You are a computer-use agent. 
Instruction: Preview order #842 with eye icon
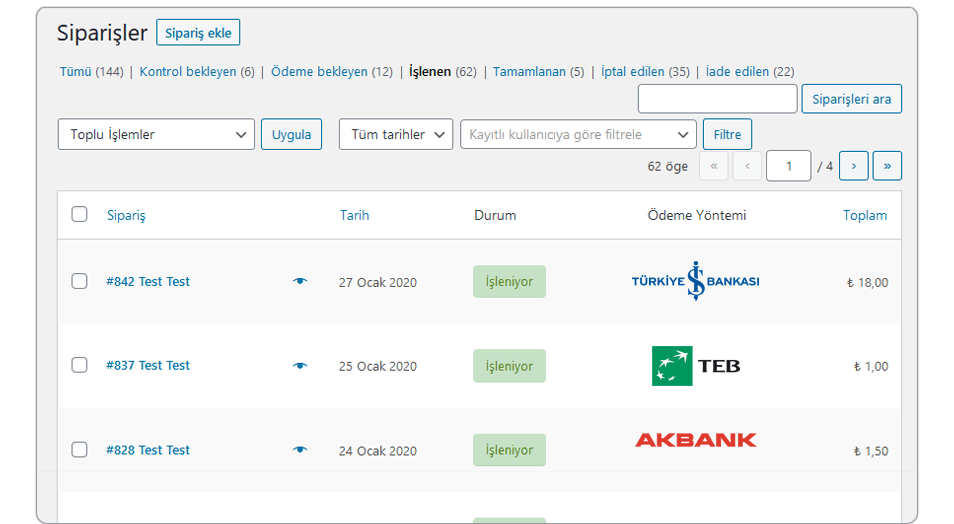(300, 281)
